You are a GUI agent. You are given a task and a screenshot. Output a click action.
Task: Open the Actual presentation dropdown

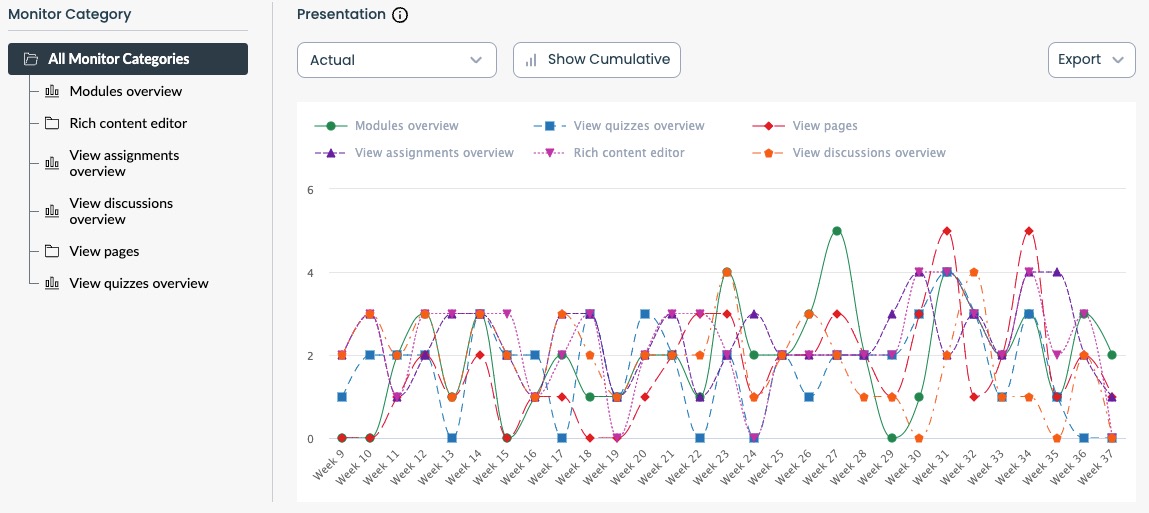point(396,60)
